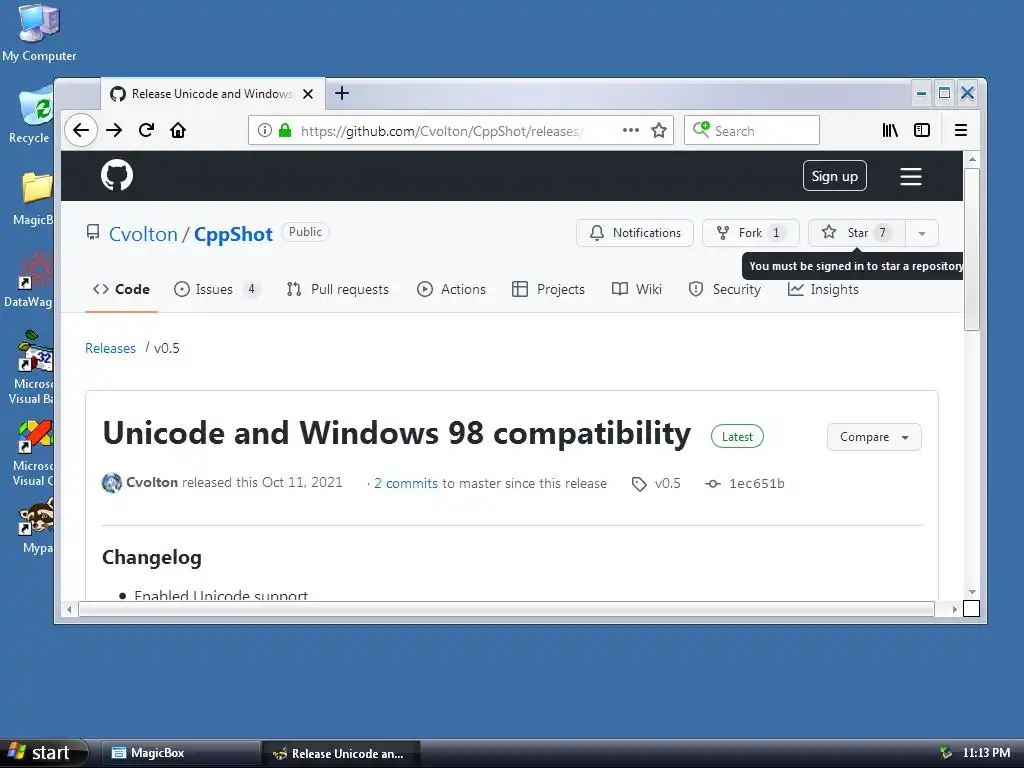Select the Code tab
1024x768 pixels.
[121, 289]
